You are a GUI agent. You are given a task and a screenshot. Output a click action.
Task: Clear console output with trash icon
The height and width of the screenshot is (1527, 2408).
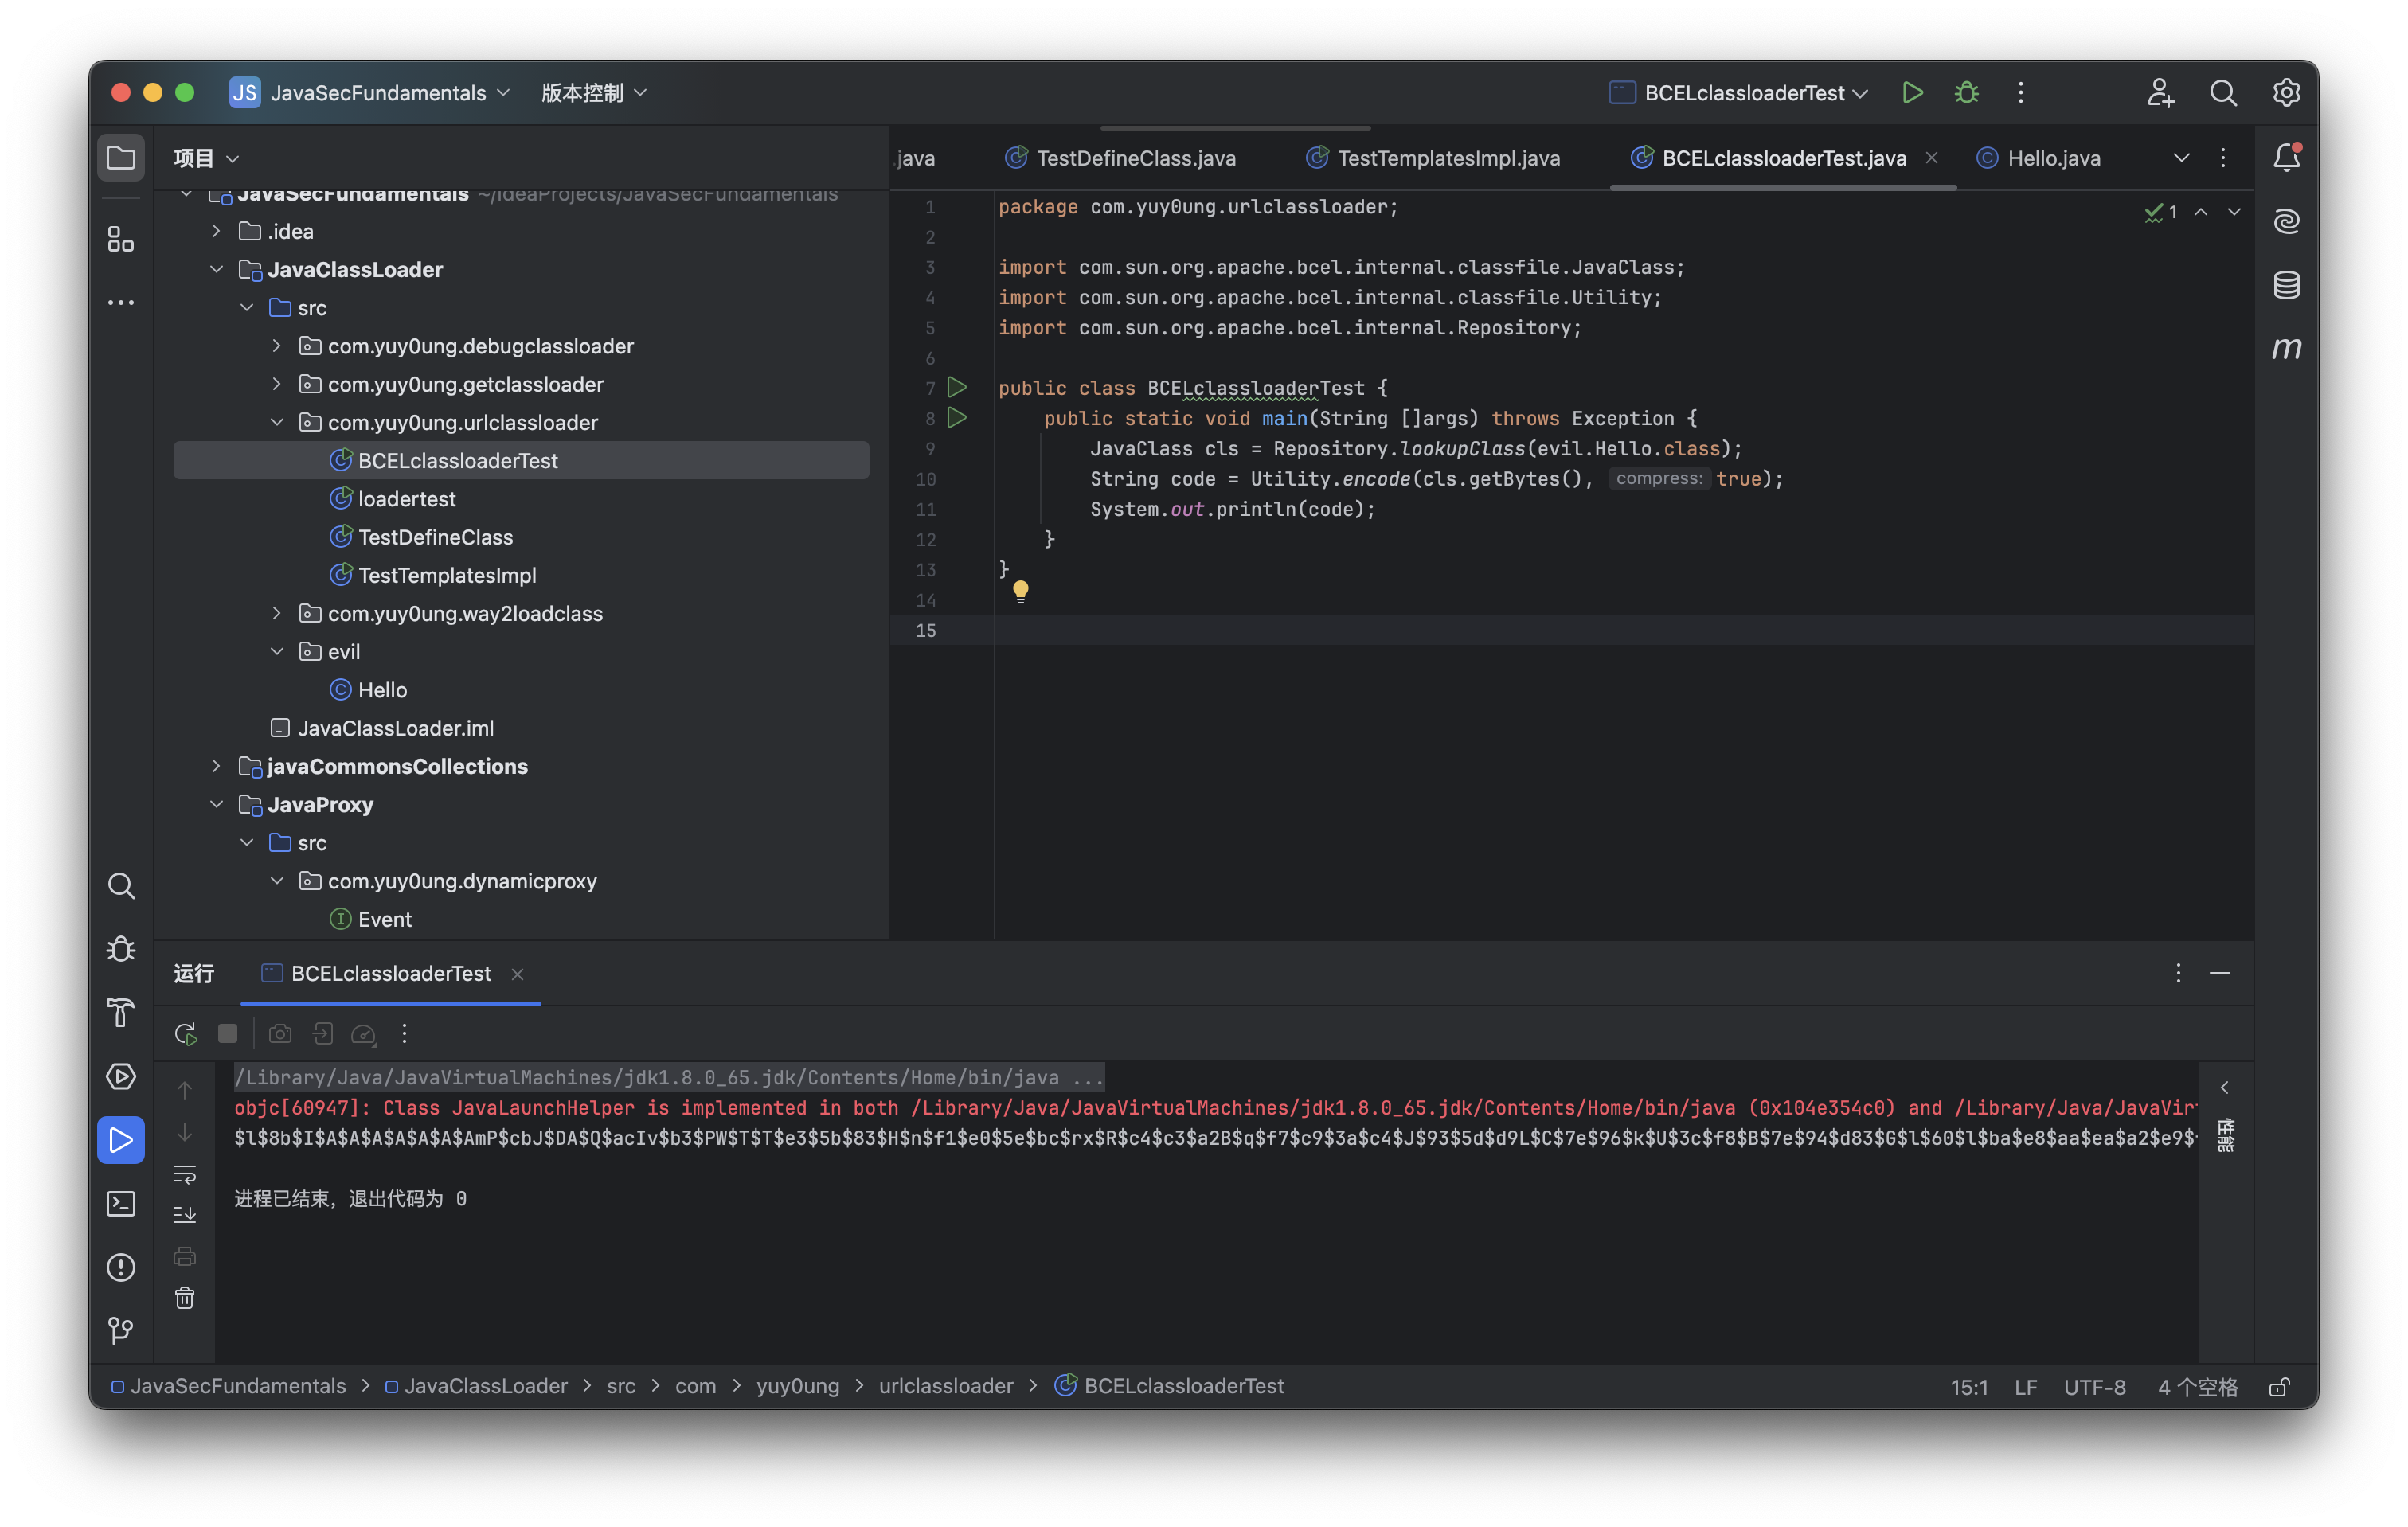[x=185, y=1298]
